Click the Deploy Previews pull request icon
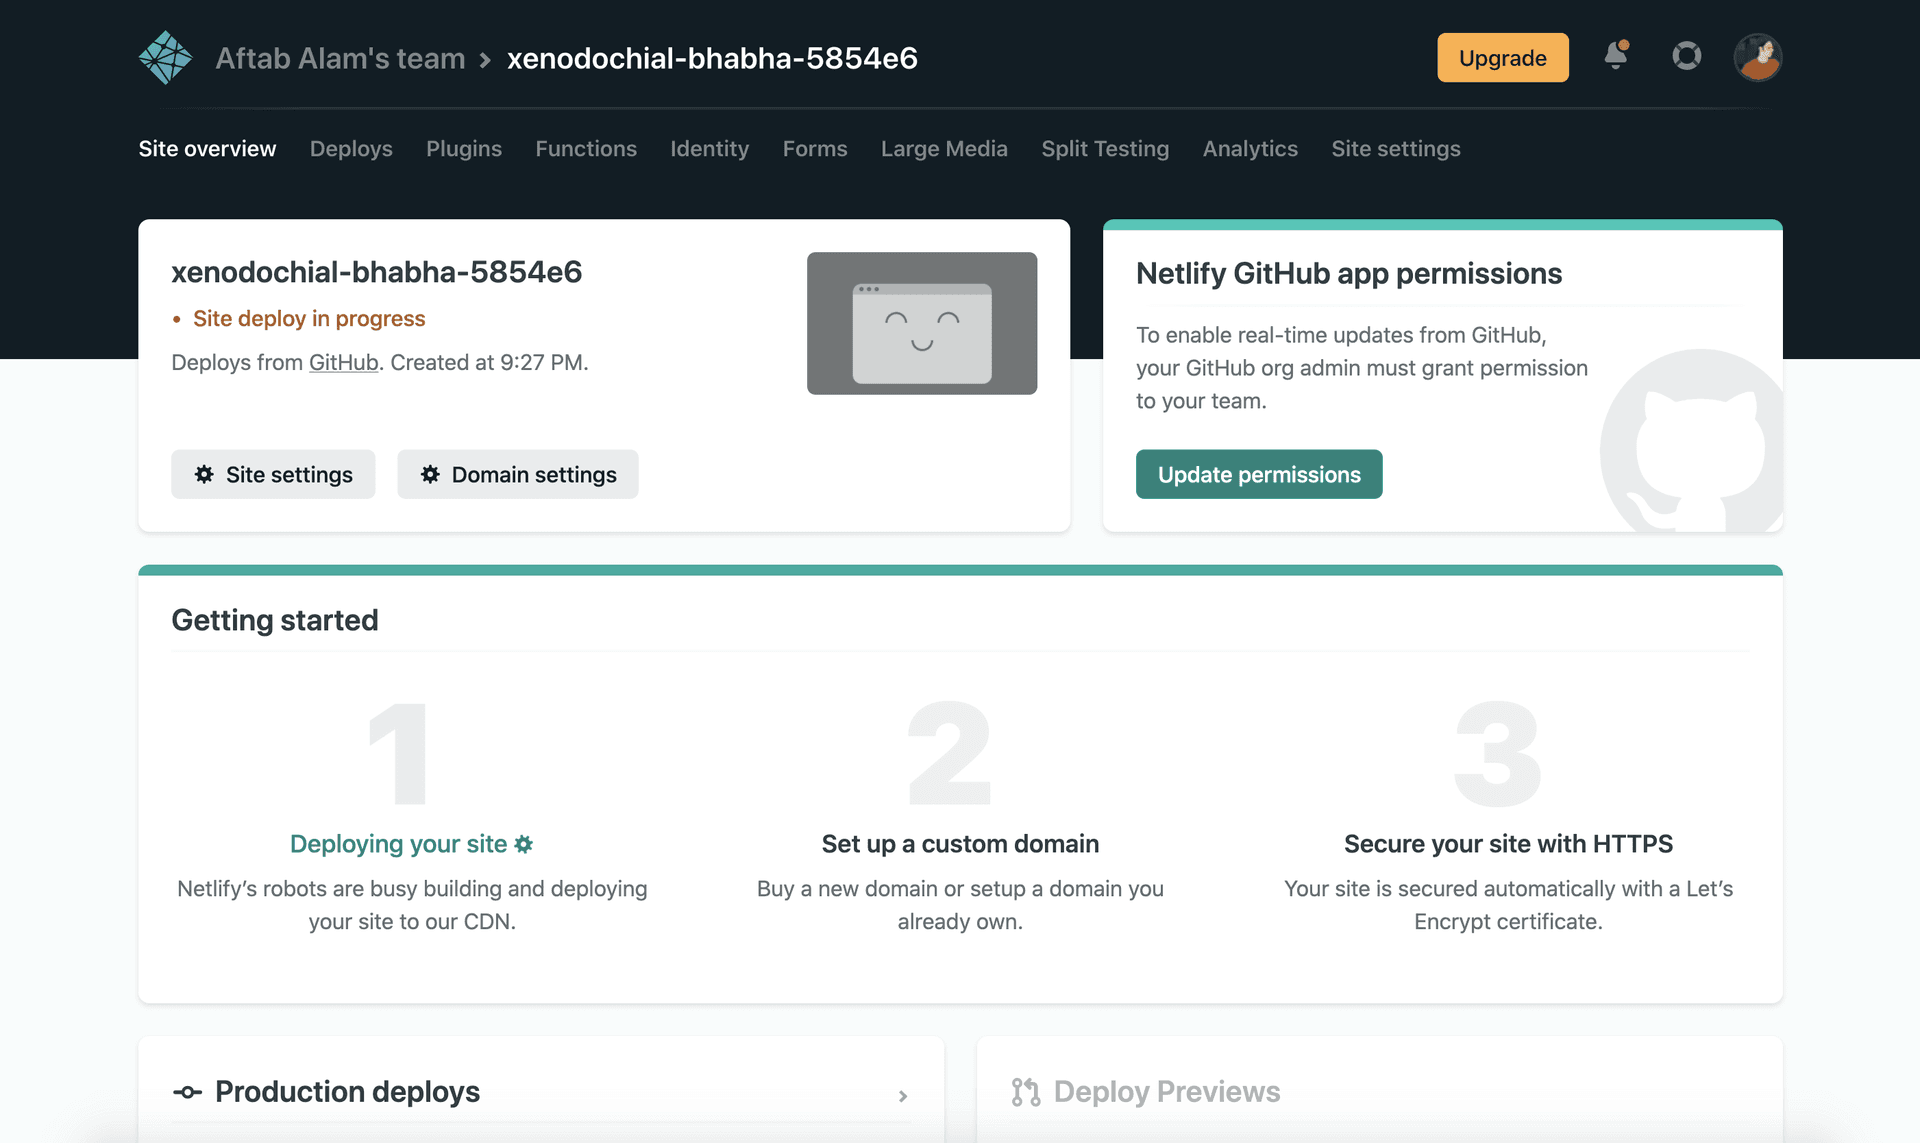1920x1143 pixels. pyautogui.click(x=1025, y=1092)
